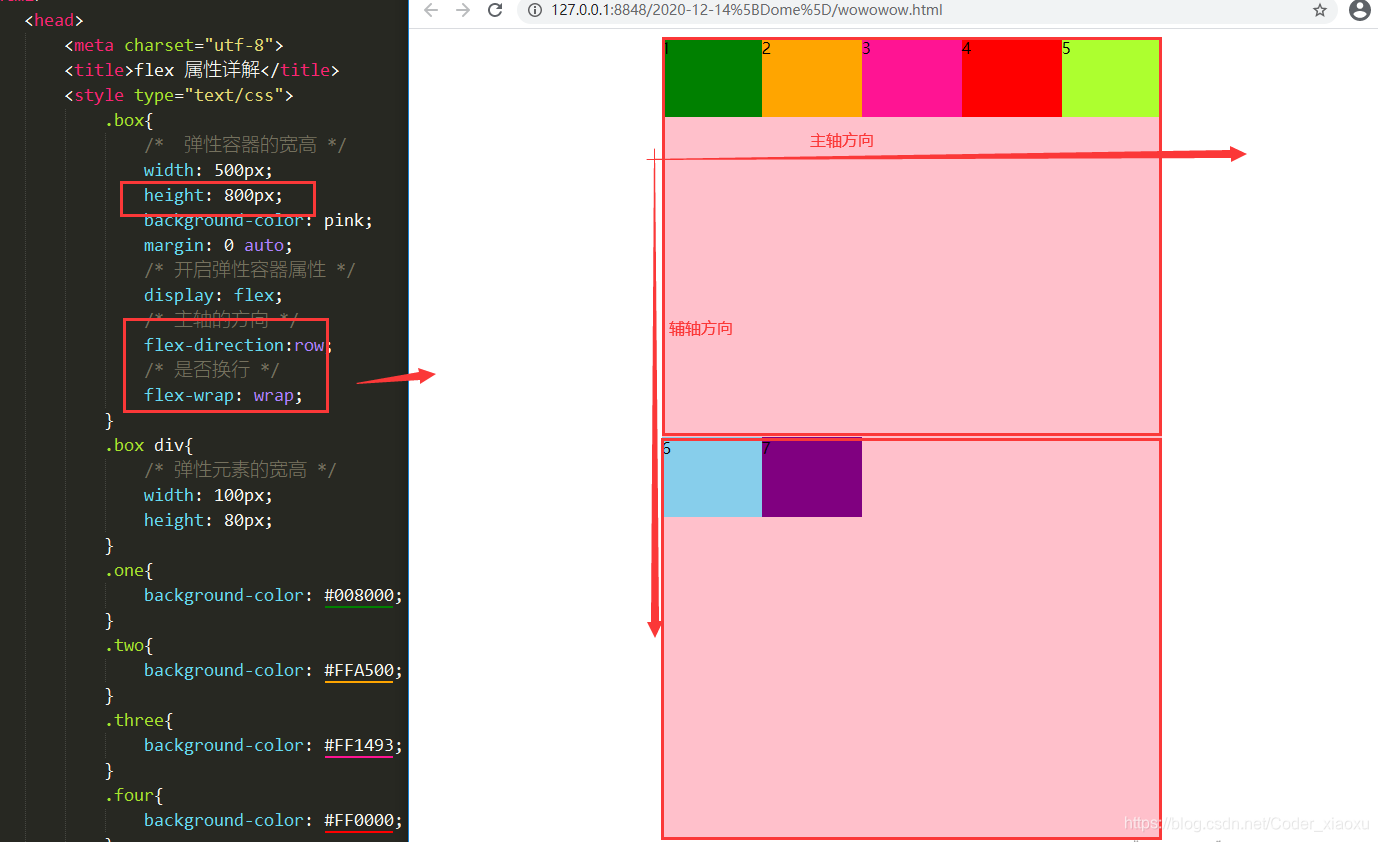
Task: Click the 'margin: 0 auto;' line
Action: coord(218,245)
